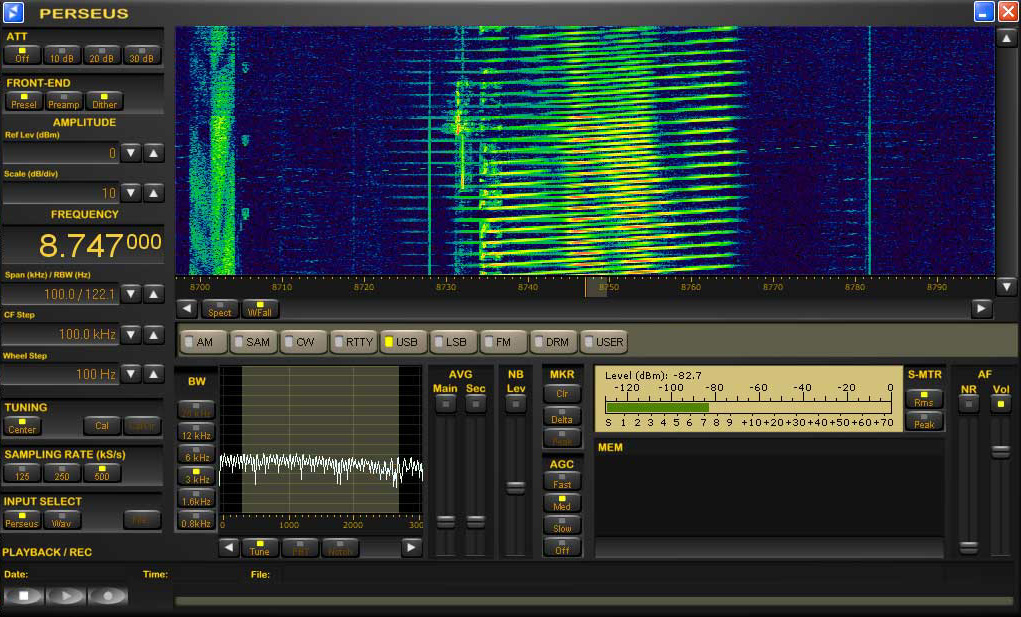Select LSB demodulation mode
The height and width of the screenshot is (617, 1021).
(x=454, y=342)
